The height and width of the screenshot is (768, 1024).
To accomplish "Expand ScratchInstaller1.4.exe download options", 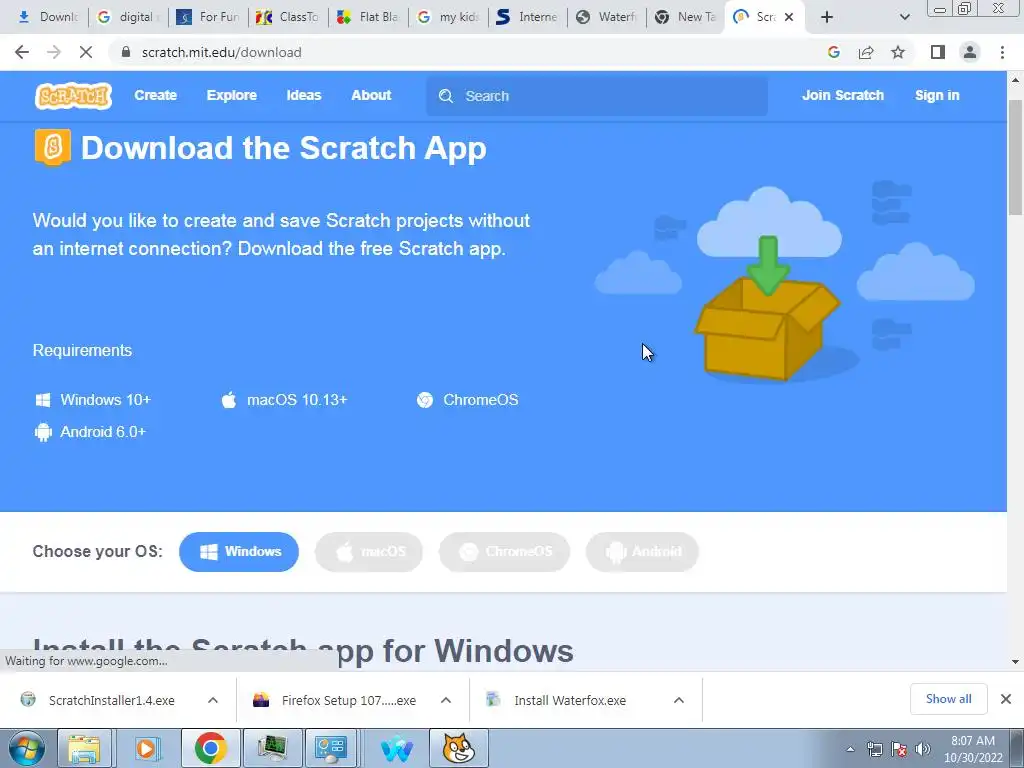I will (x=213, y=700).
